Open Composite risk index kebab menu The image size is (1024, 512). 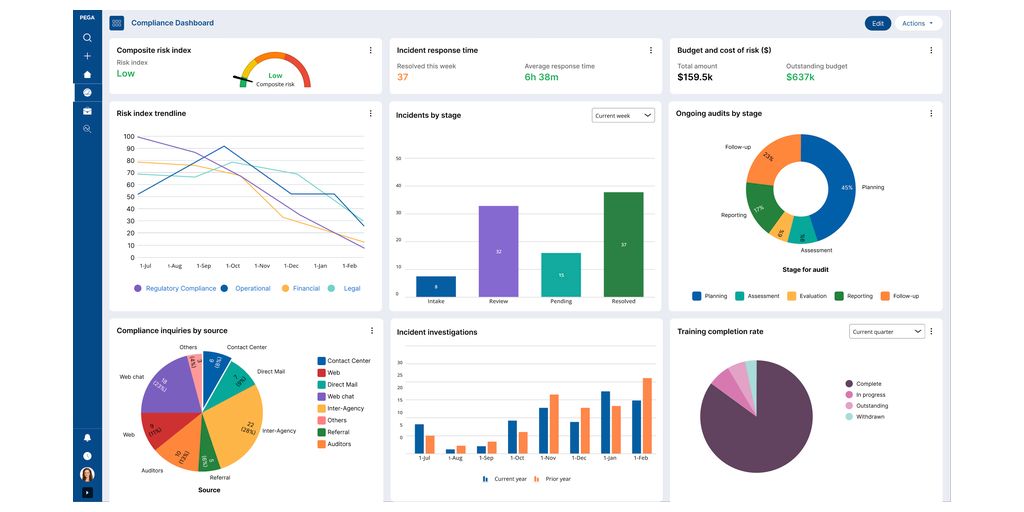tap(370, 50)
